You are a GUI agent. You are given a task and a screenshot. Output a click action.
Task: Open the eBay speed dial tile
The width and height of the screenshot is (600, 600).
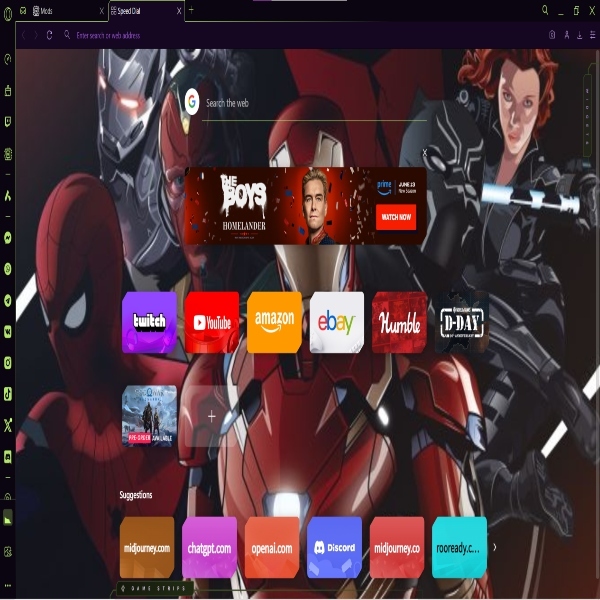(x=337, y=322)
